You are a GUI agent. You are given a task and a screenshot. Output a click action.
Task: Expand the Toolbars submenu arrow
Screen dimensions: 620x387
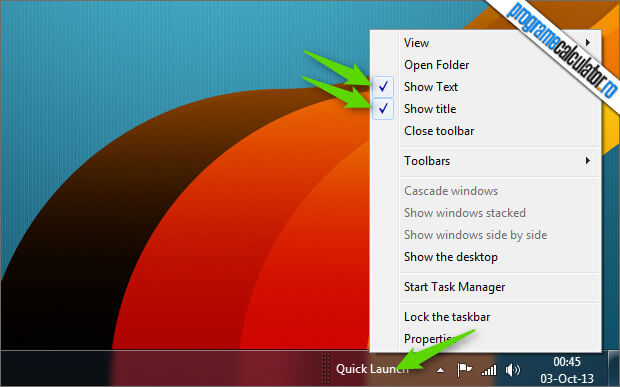(588, 160)
